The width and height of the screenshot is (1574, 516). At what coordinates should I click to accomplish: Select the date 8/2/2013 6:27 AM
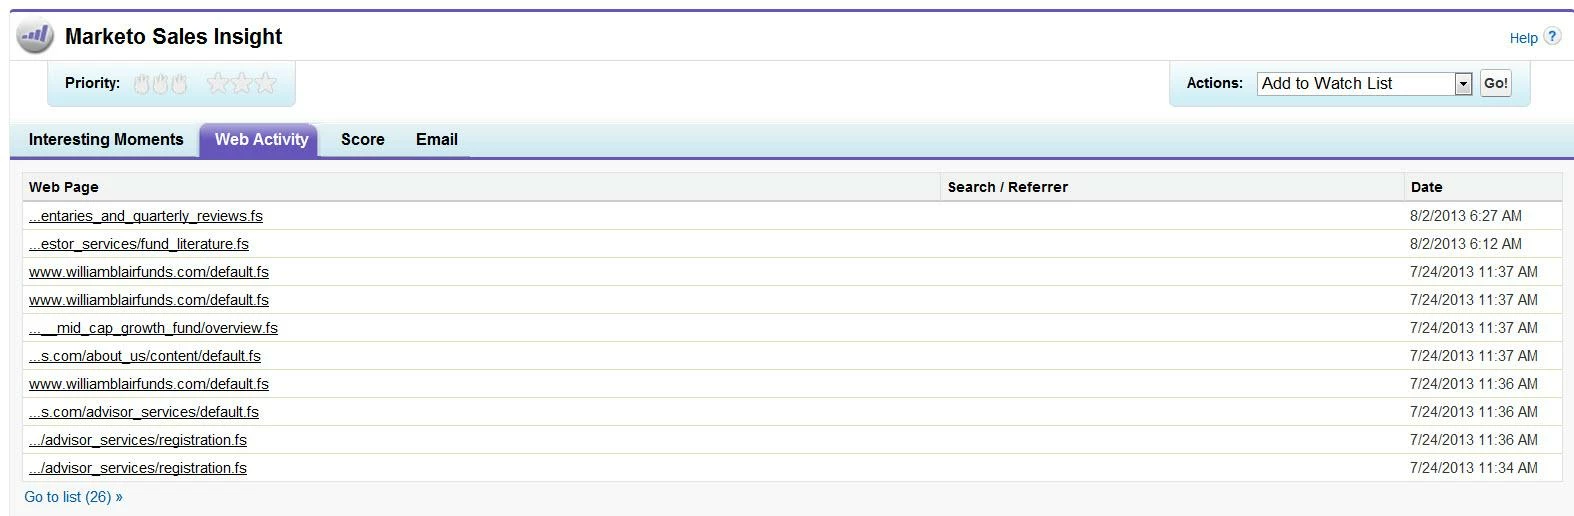[1465, 216]
